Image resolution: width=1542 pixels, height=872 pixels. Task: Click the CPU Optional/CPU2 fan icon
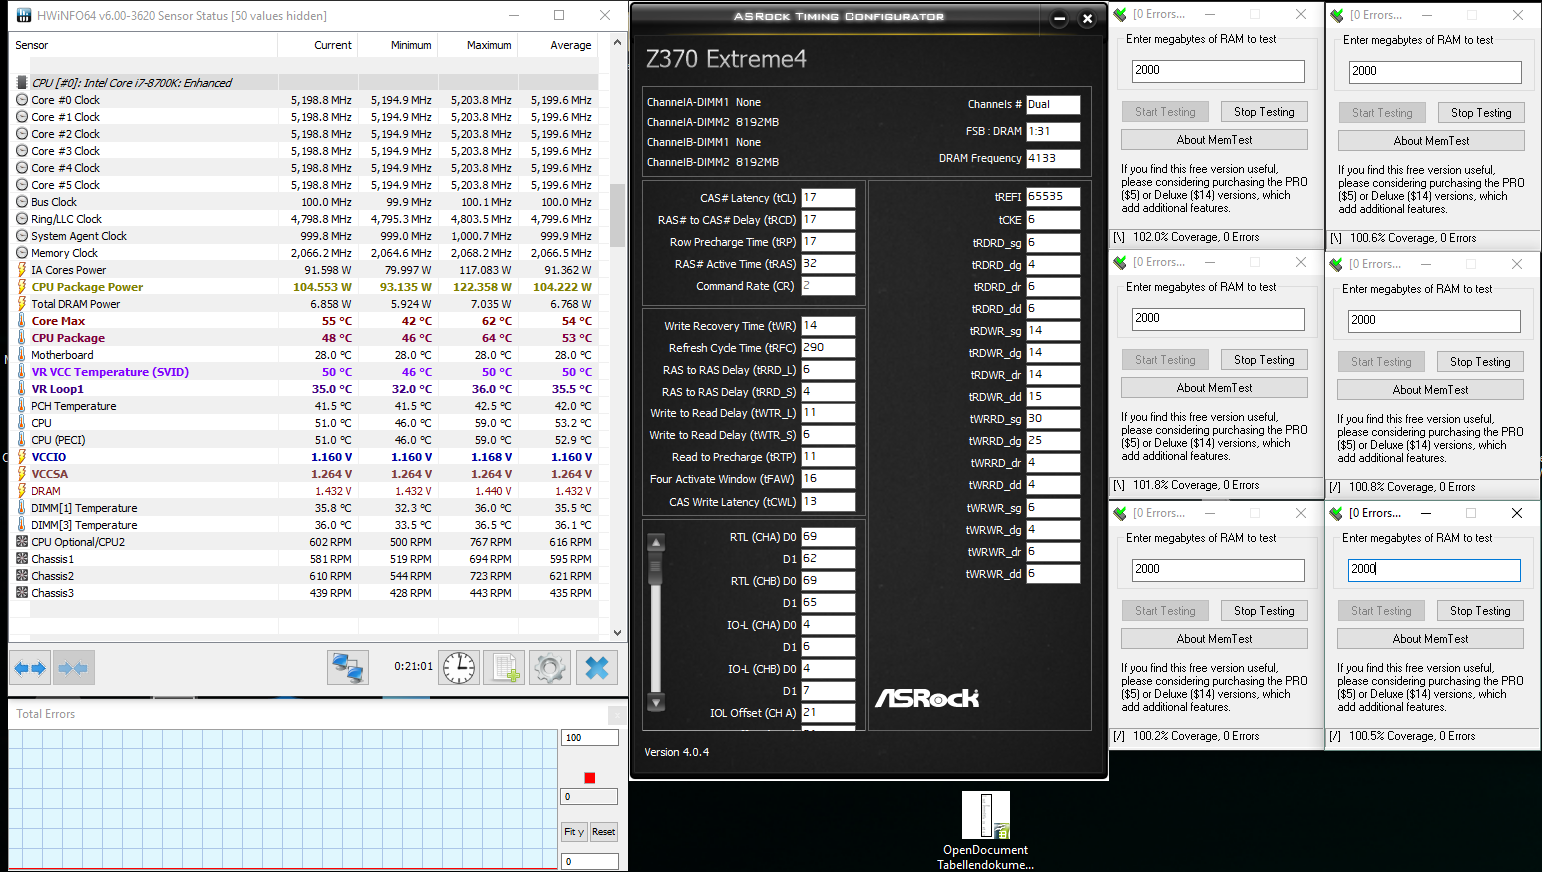(x=22, y=542)
